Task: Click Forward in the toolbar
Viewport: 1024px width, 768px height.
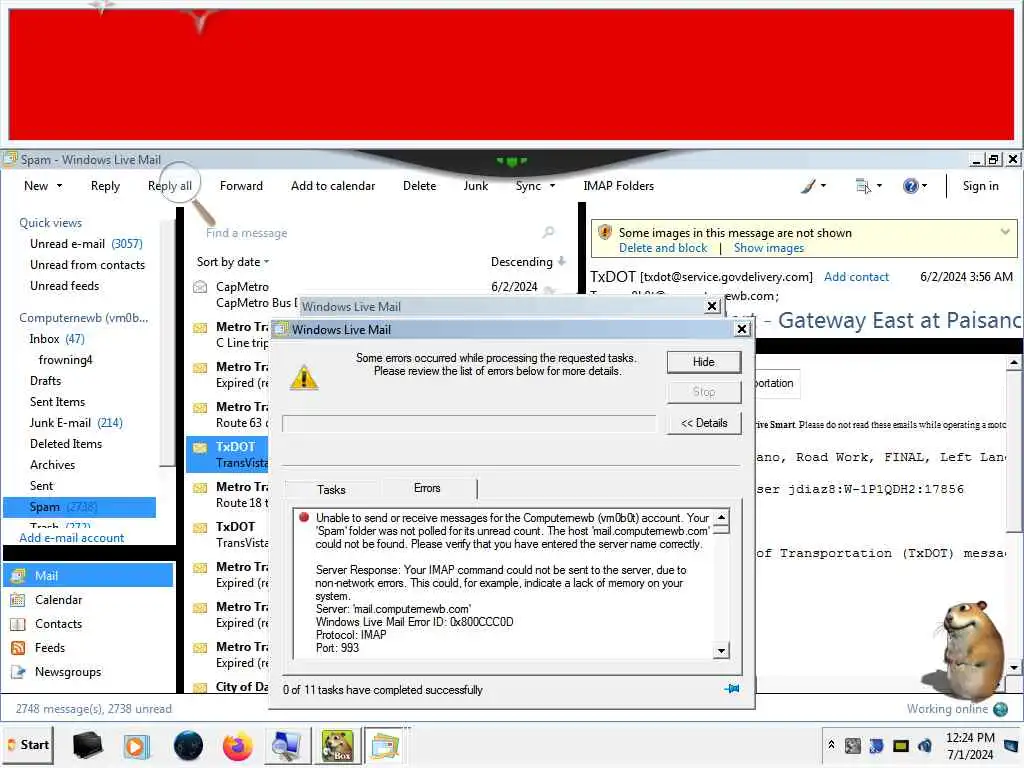Action: point(241,186)
